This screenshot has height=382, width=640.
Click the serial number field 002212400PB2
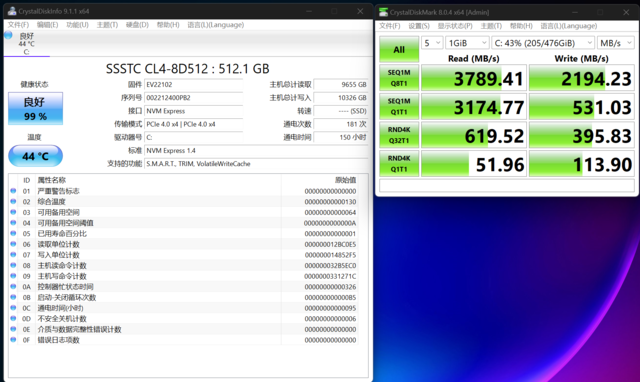193,98
